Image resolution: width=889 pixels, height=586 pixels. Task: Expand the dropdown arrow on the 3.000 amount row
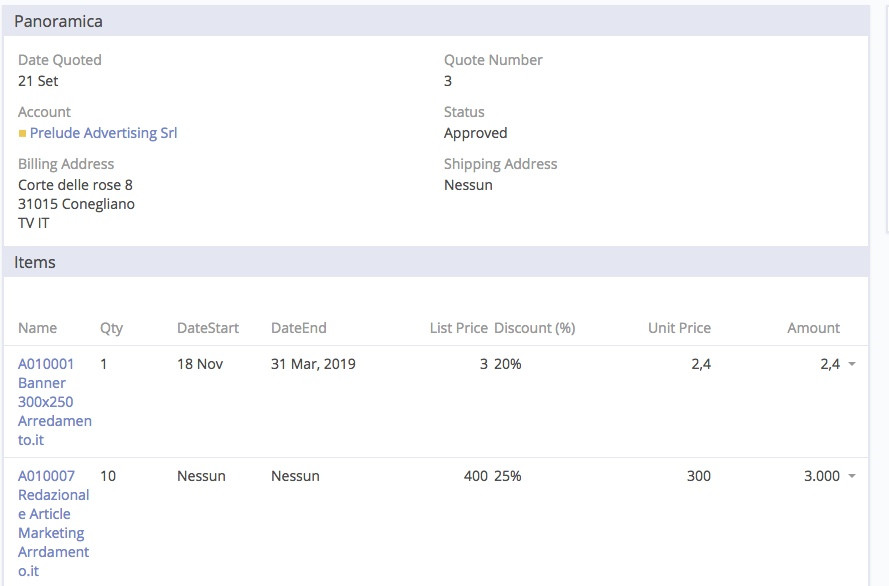tap(852, 476)
